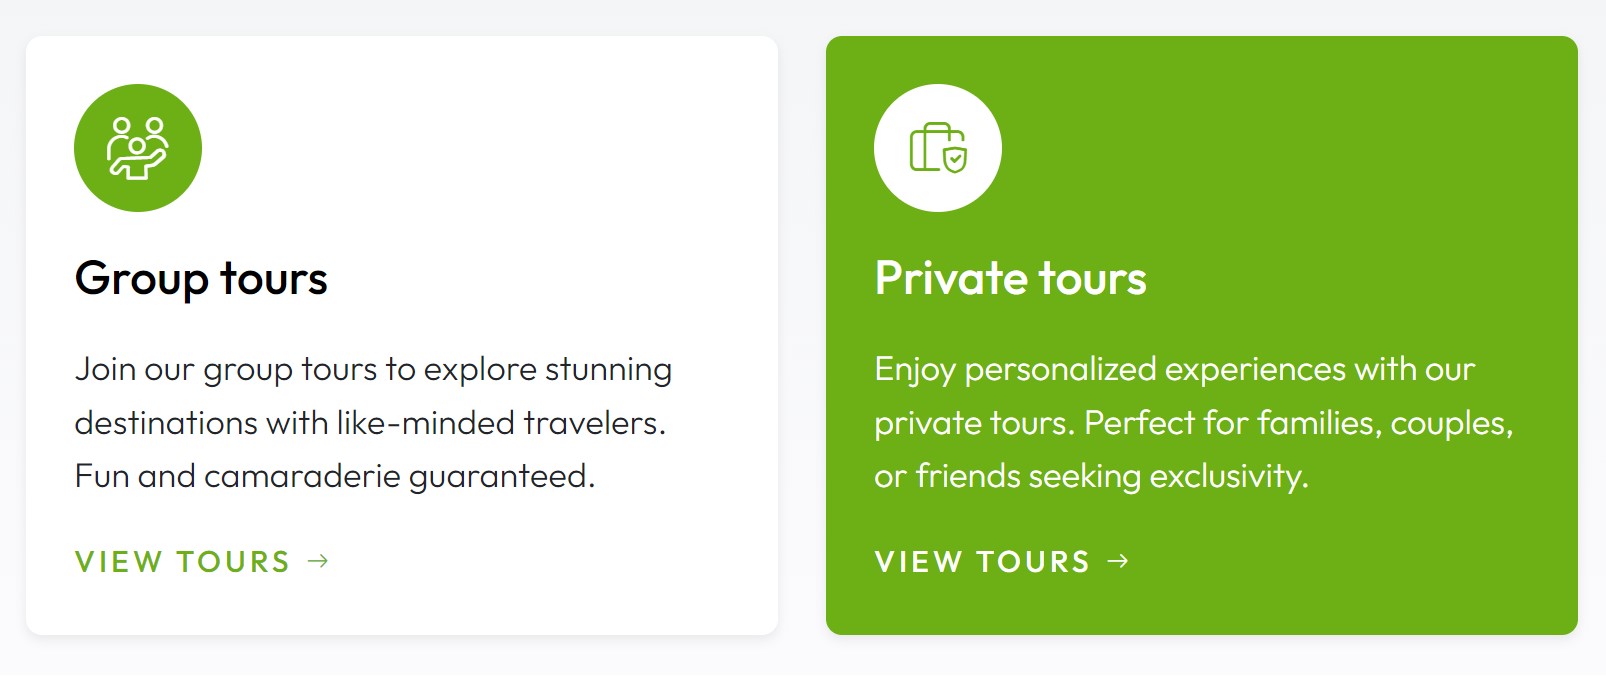Select the "Group tours" heading
Image resolution: width=1606 pixels, height=676 pixels.
[x=201, y=279]
